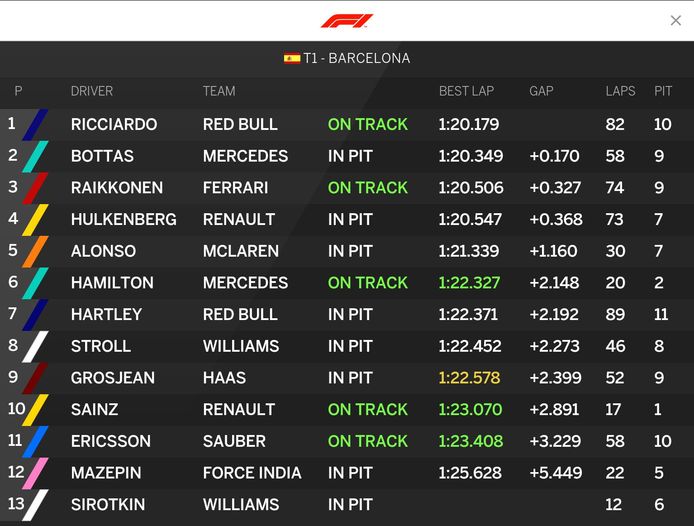Click the BEST LAP column header
Viewport: 694px width, 526px height.
pyautogui.click(x=466, y=91)
